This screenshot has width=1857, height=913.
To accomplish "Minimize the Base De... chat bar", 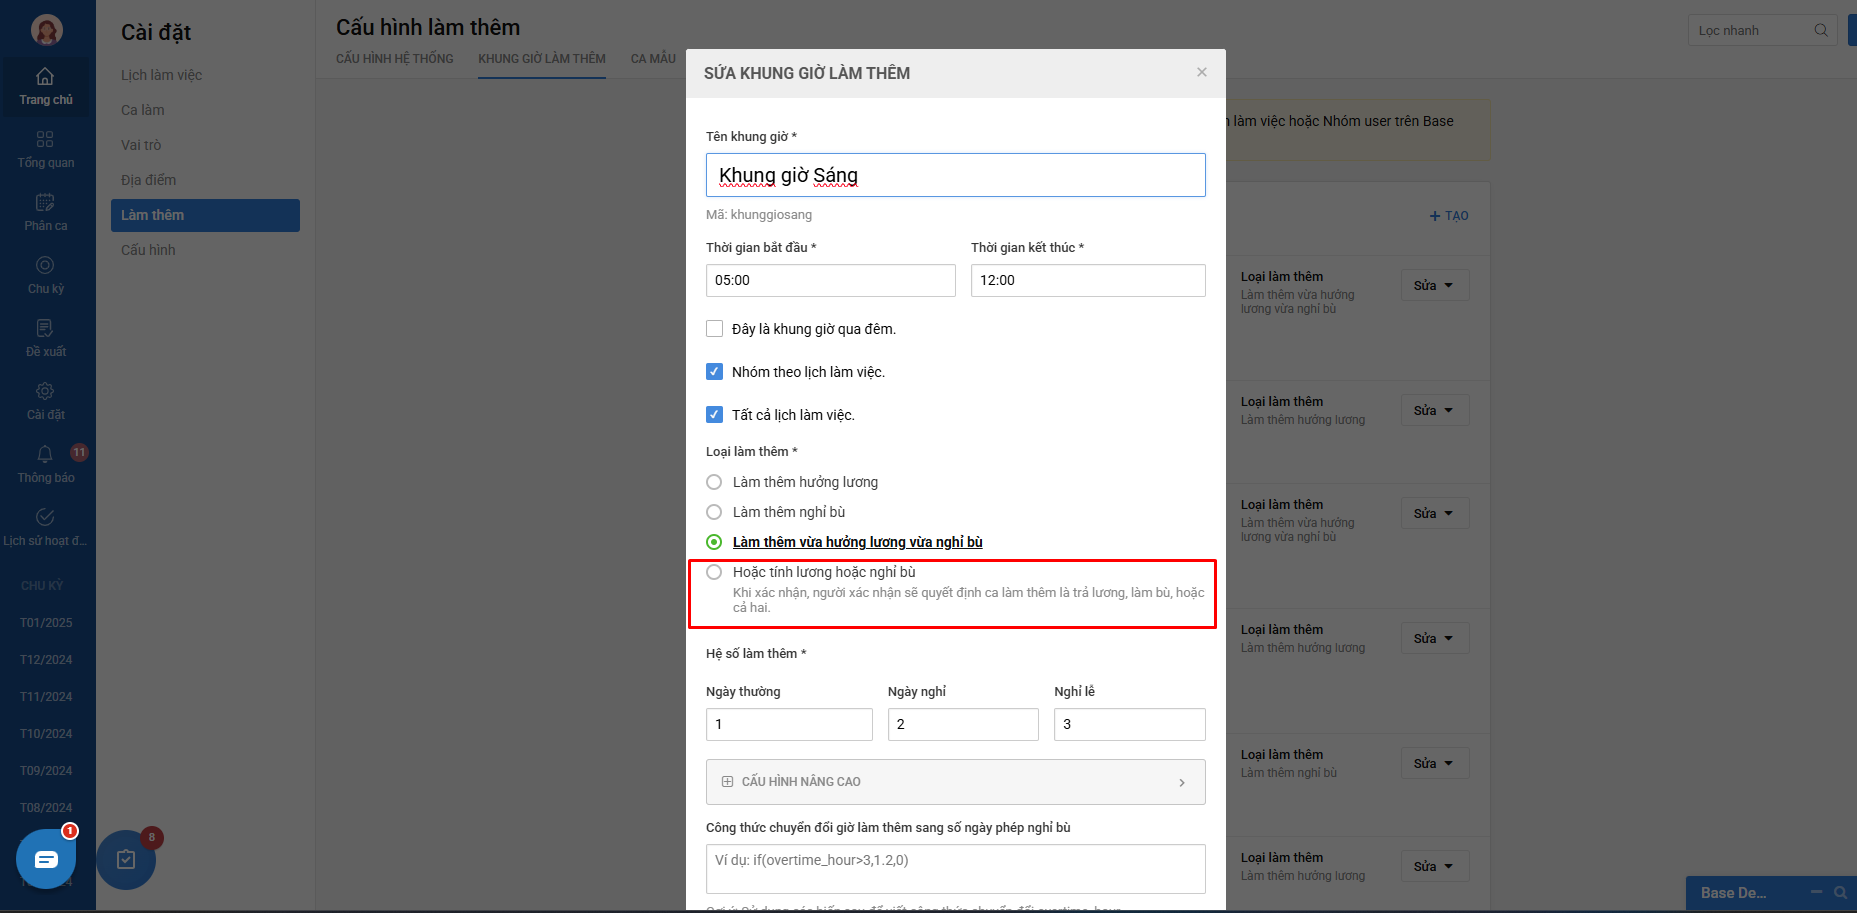I will (1816, 892).
